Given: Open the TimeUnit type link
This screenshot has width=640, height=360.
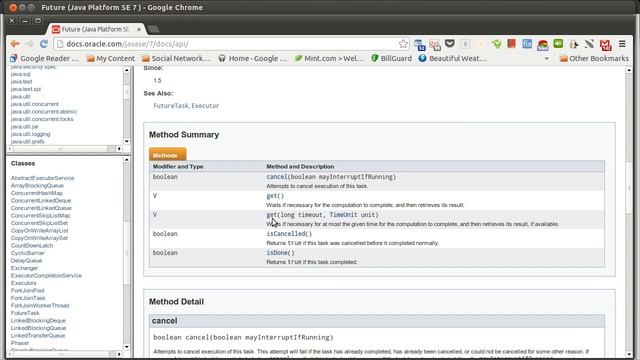Looking at the screenshot, I should point(343,215).
